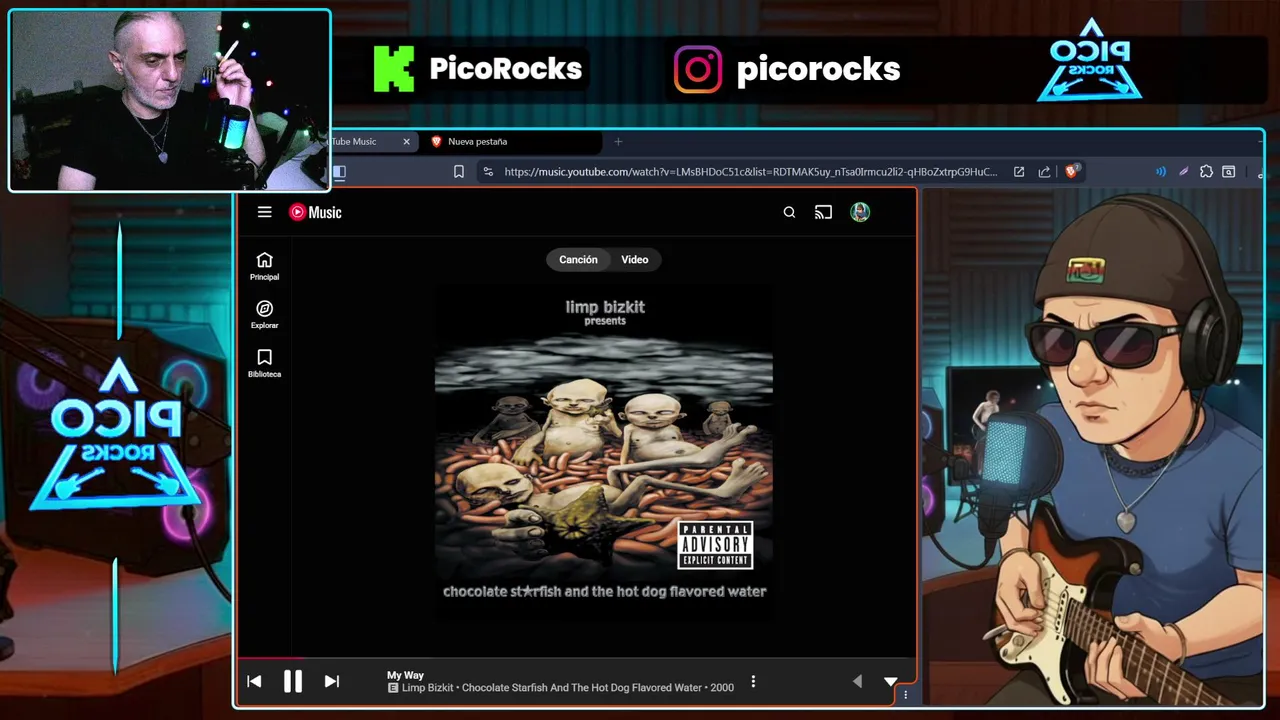Skip to the next track
Screen dimensions: 1280x720
[x=332, y=681]
